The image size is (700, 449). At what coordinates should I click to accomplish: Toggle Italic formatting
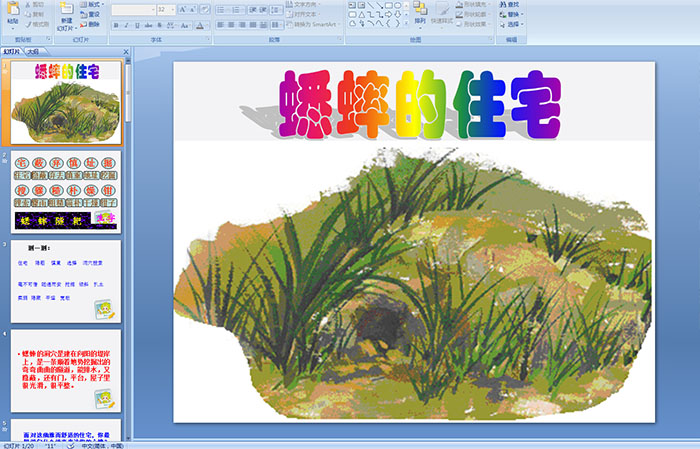tap(126, 25)
